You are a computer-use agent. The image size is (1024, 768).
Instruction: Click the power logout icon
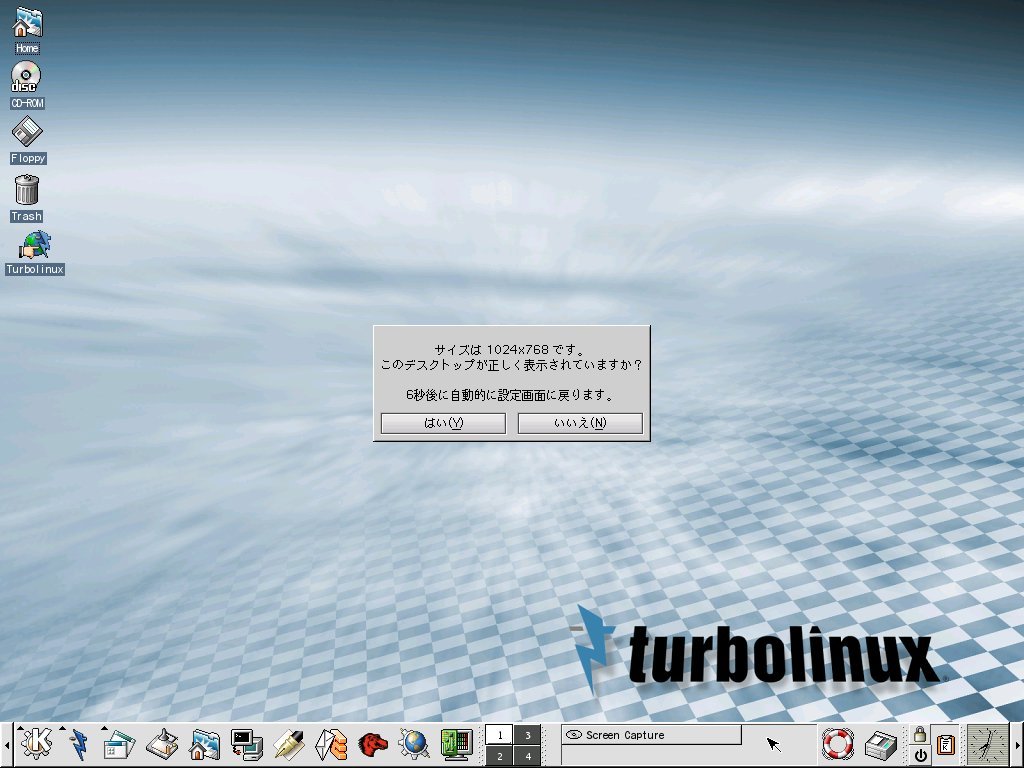click(920, 756)
